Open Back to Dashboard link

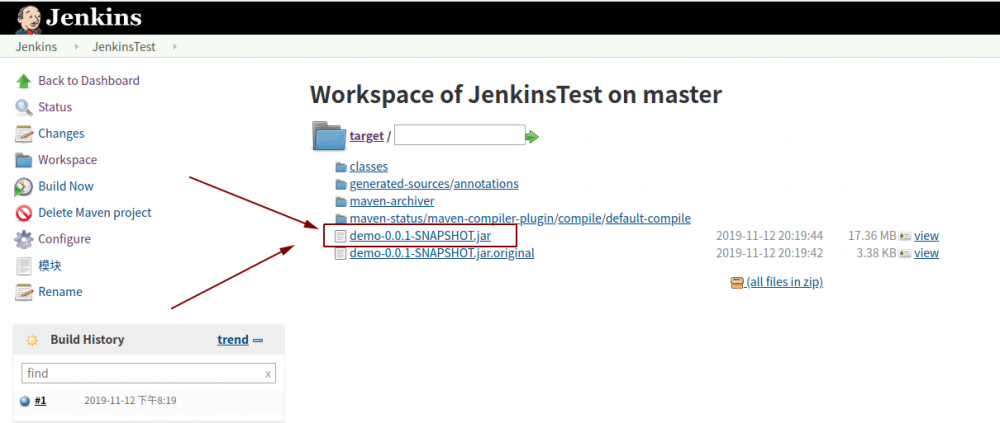[x=89, y=81]
